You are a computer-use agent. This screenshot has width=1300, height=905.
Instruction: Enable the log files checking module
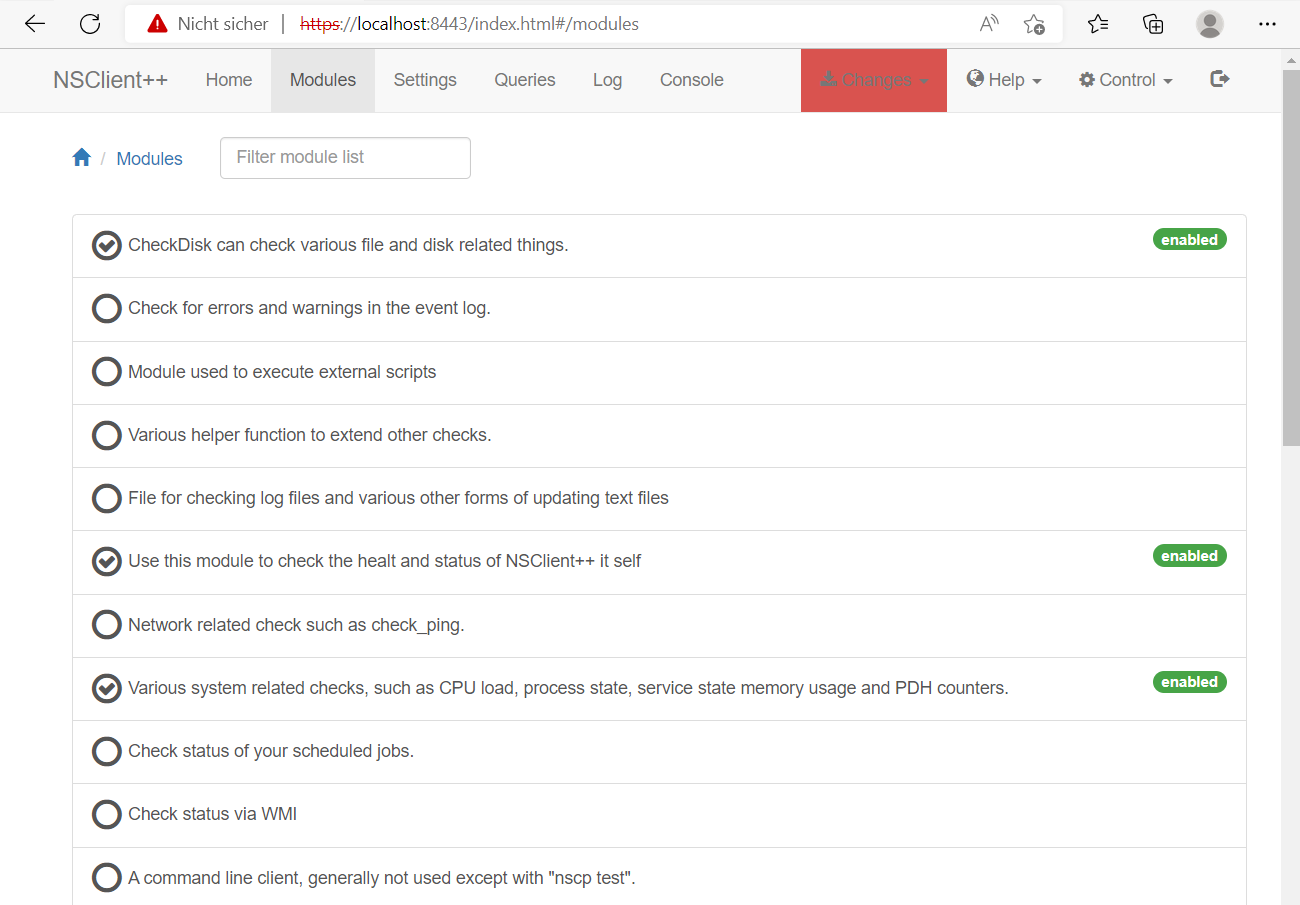(x=107, y=498)
